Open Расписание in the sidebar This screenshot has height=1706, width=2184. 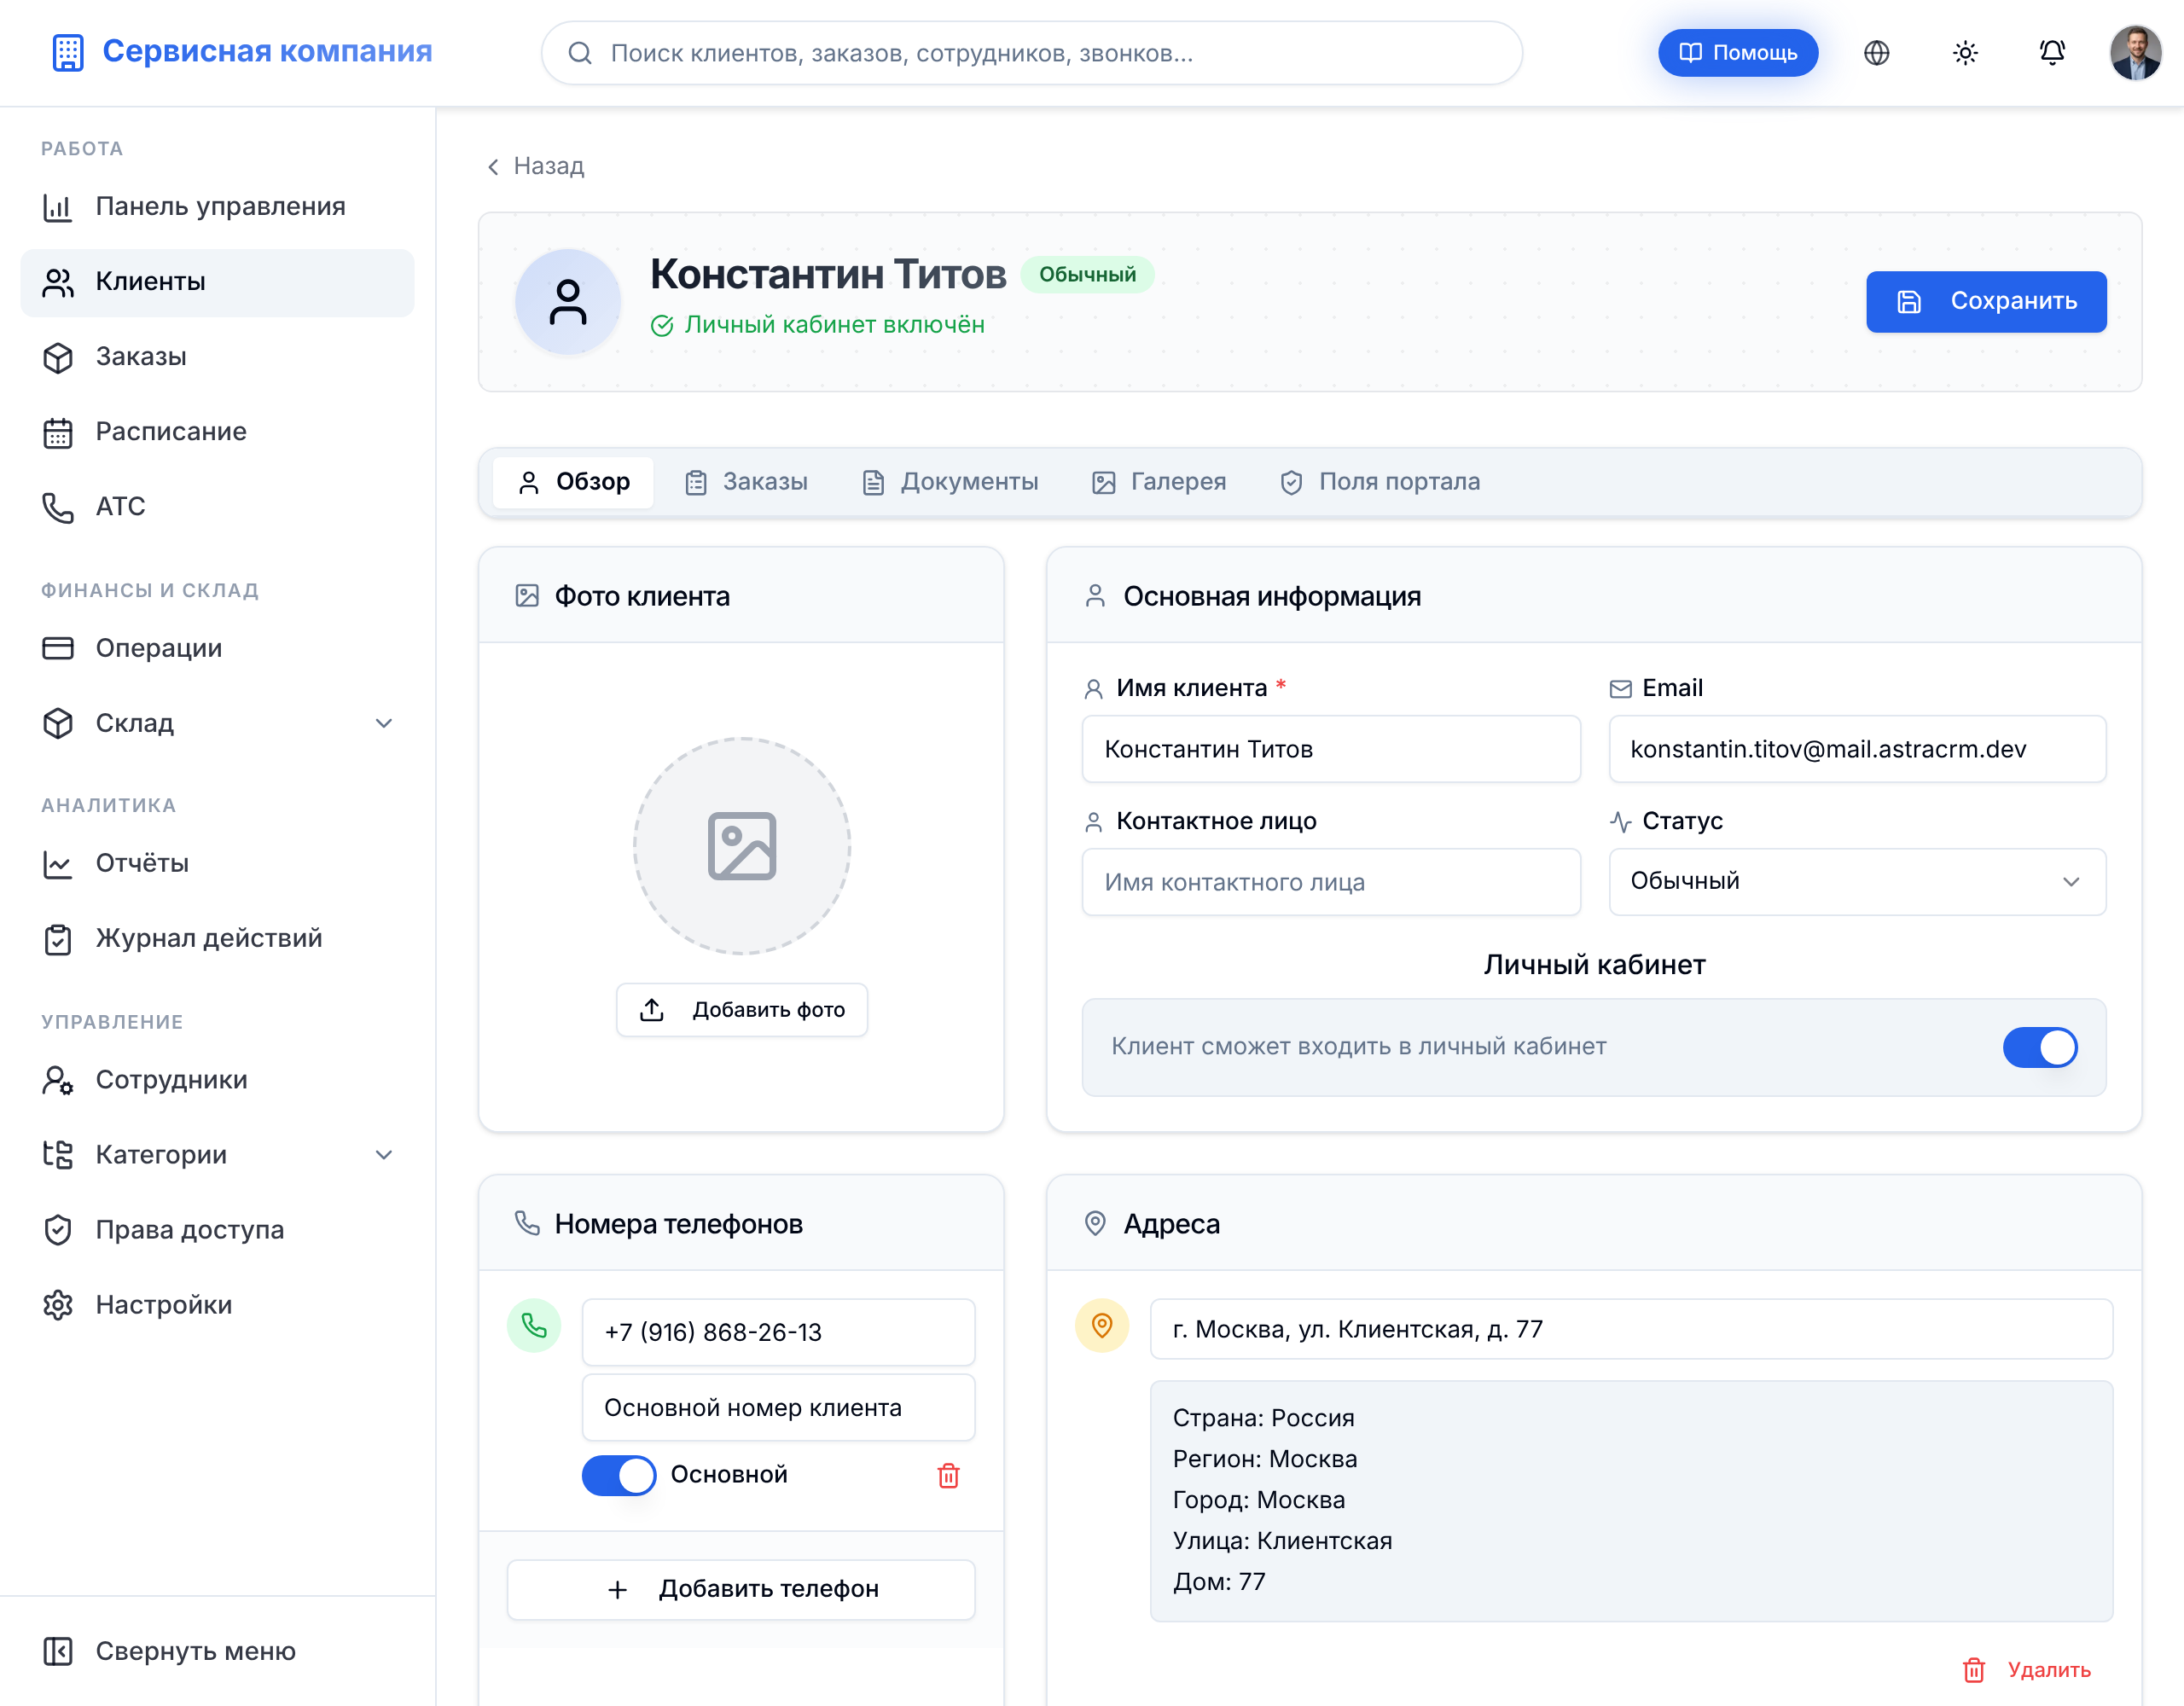(x=217, y=432)
